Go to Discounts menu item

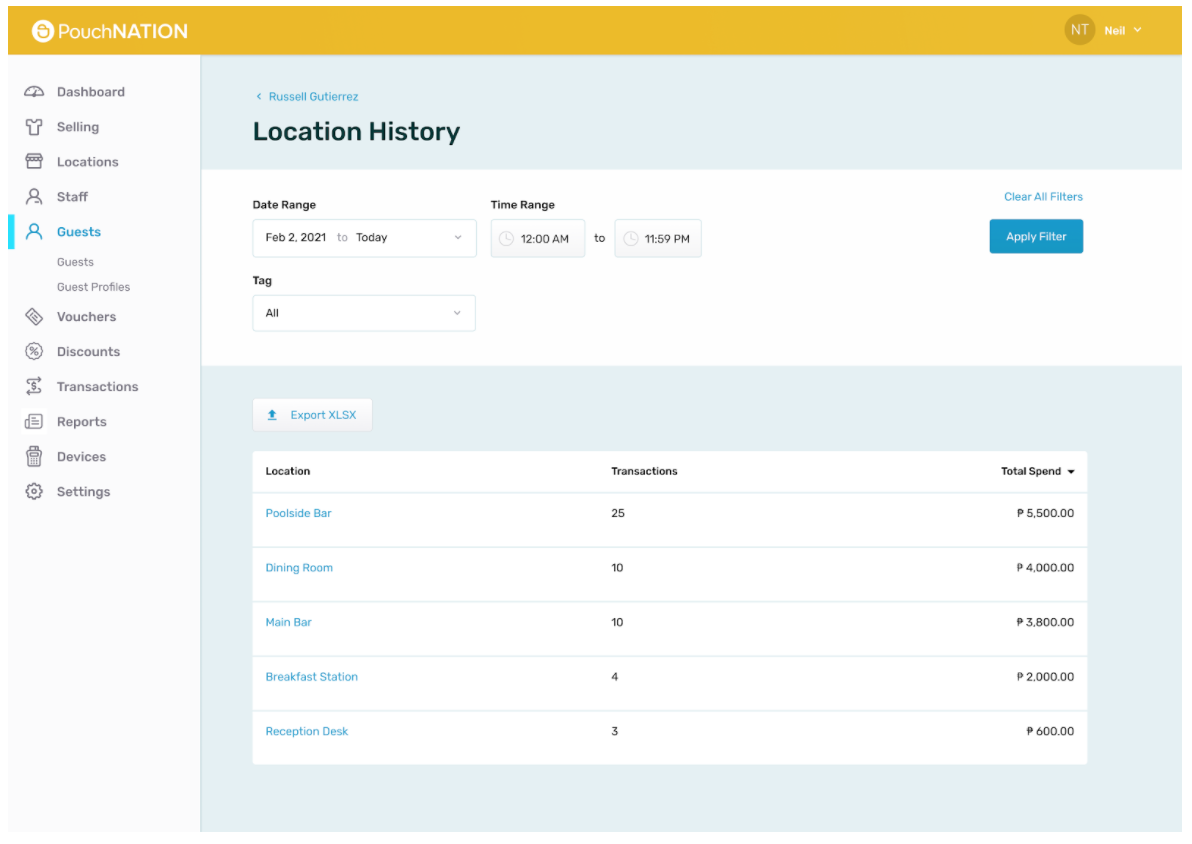(88, 352)
